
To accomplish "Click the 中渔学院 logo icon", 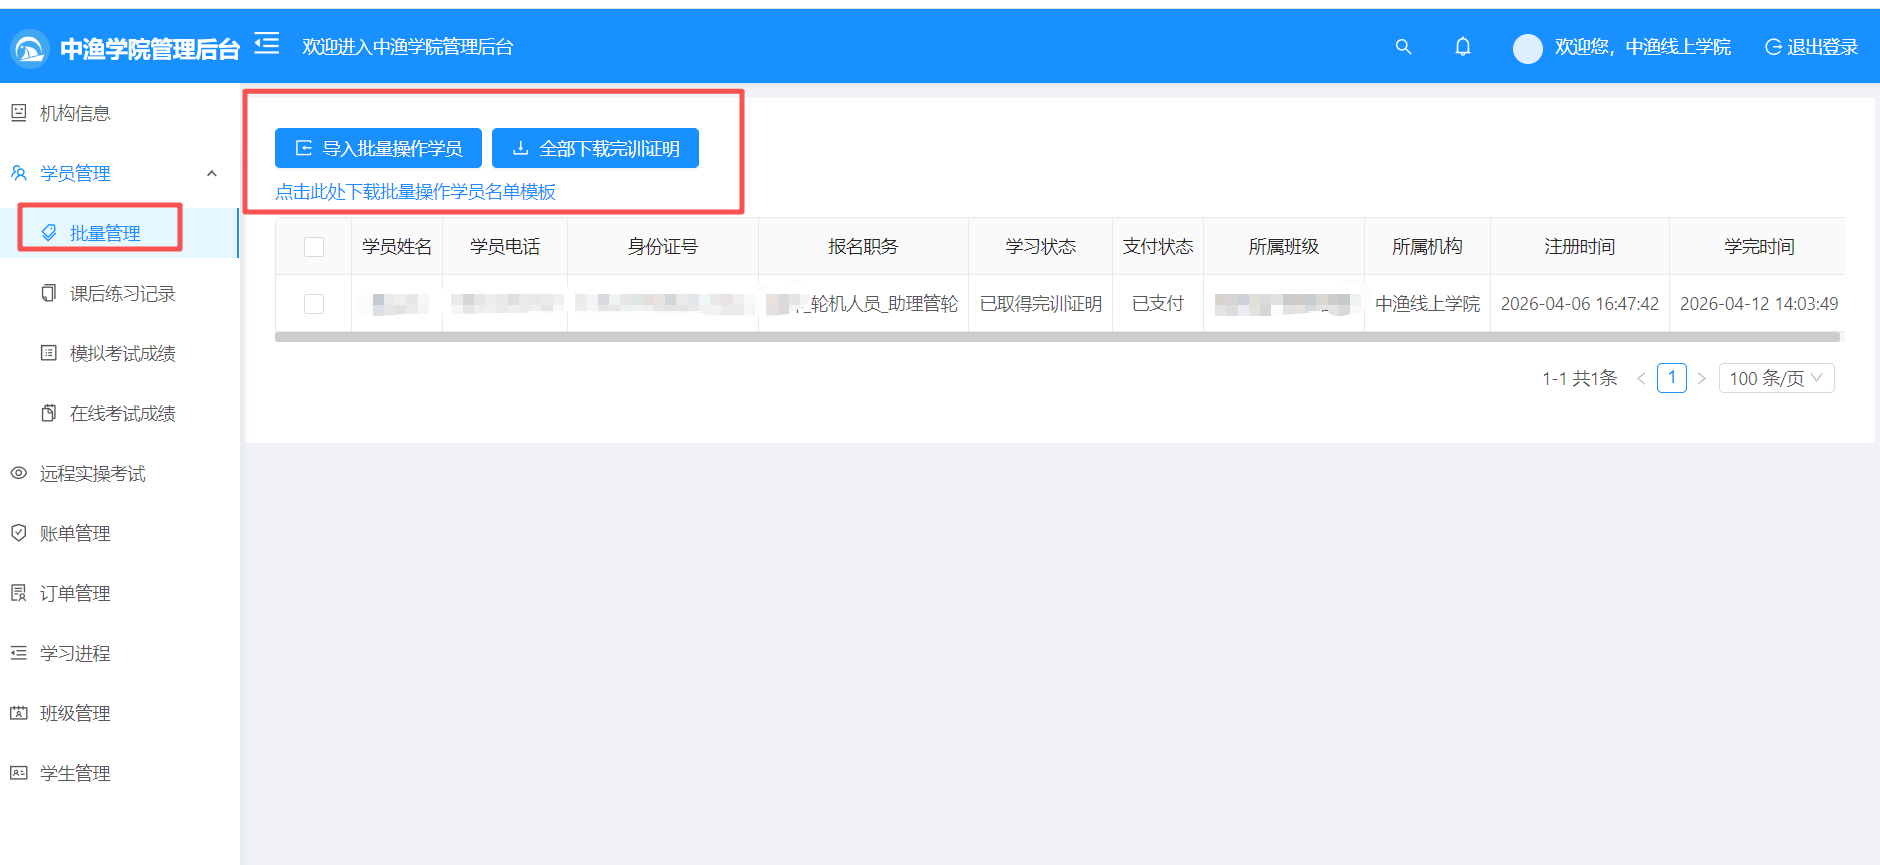I will (x=30, y=48).
